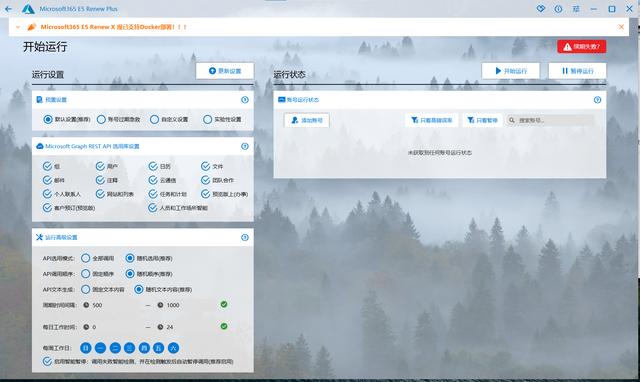
Task: Uncheck the 团队合作 API checkbox
Action: 205,180
